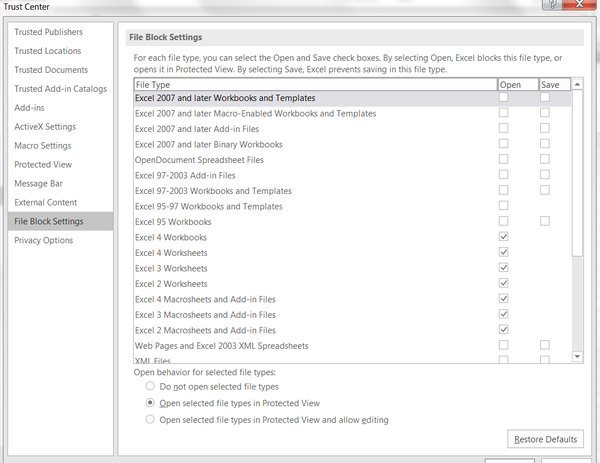Select the OpenDocument Spreadsheet Files row text
Image resolution: width=600 pixels, height=463 pixels.
click(199, 160)
